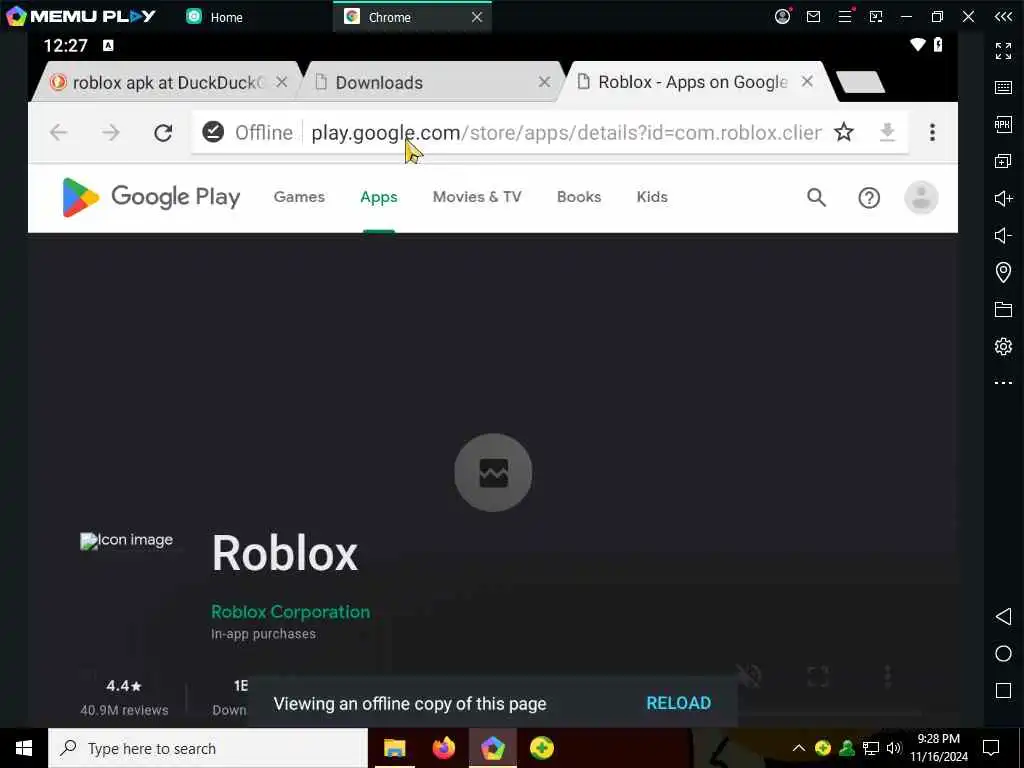Open File Explorer from taskbar
The height and width of the screenshot is (768, 1024).
394,748
